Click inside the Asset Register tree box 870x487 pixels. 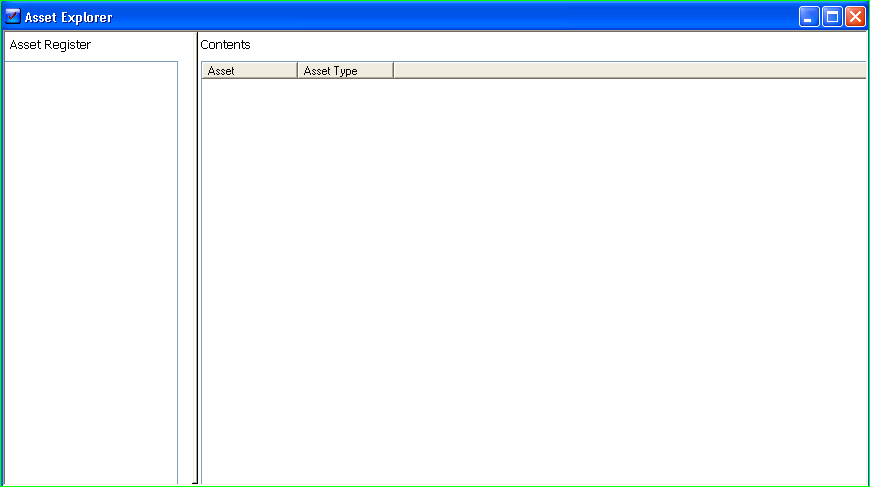pyautogui.click(x=91, y=273)
